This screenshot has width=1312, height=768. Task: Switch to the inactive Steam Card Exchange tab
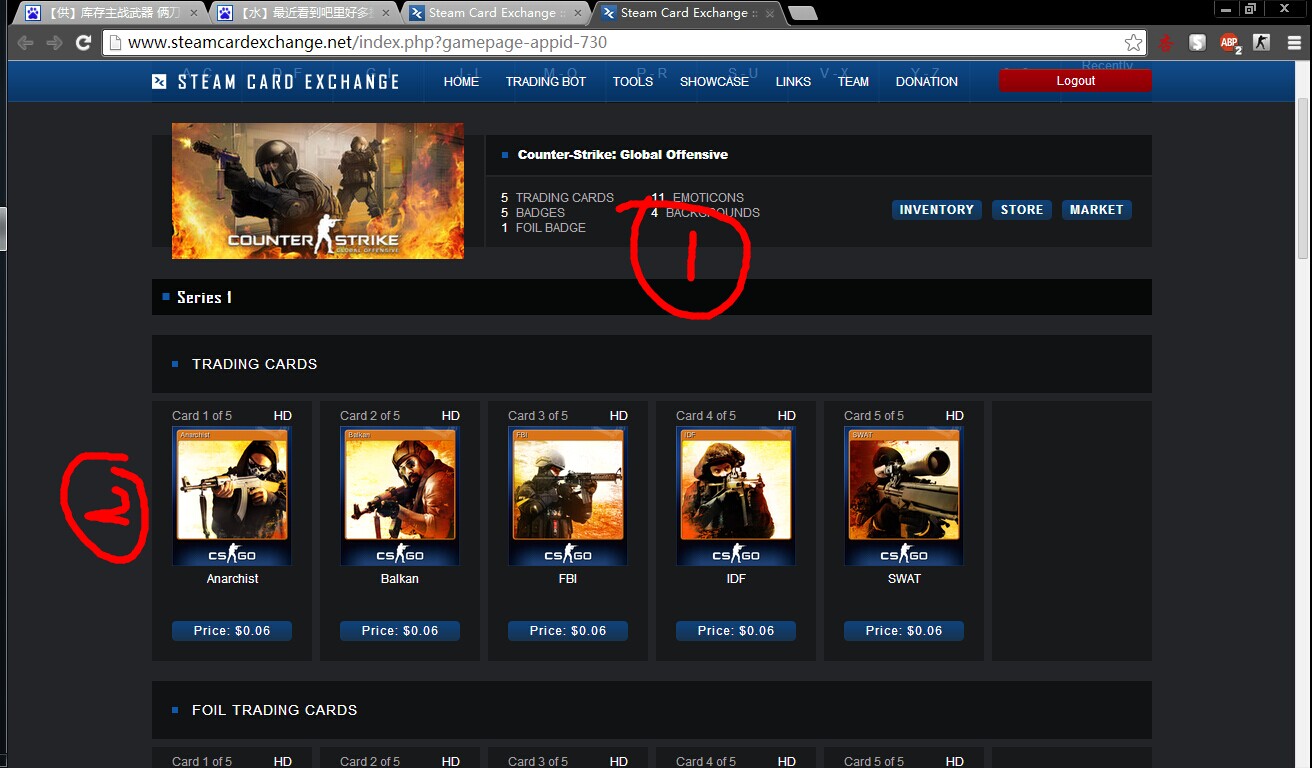[495, 13]
